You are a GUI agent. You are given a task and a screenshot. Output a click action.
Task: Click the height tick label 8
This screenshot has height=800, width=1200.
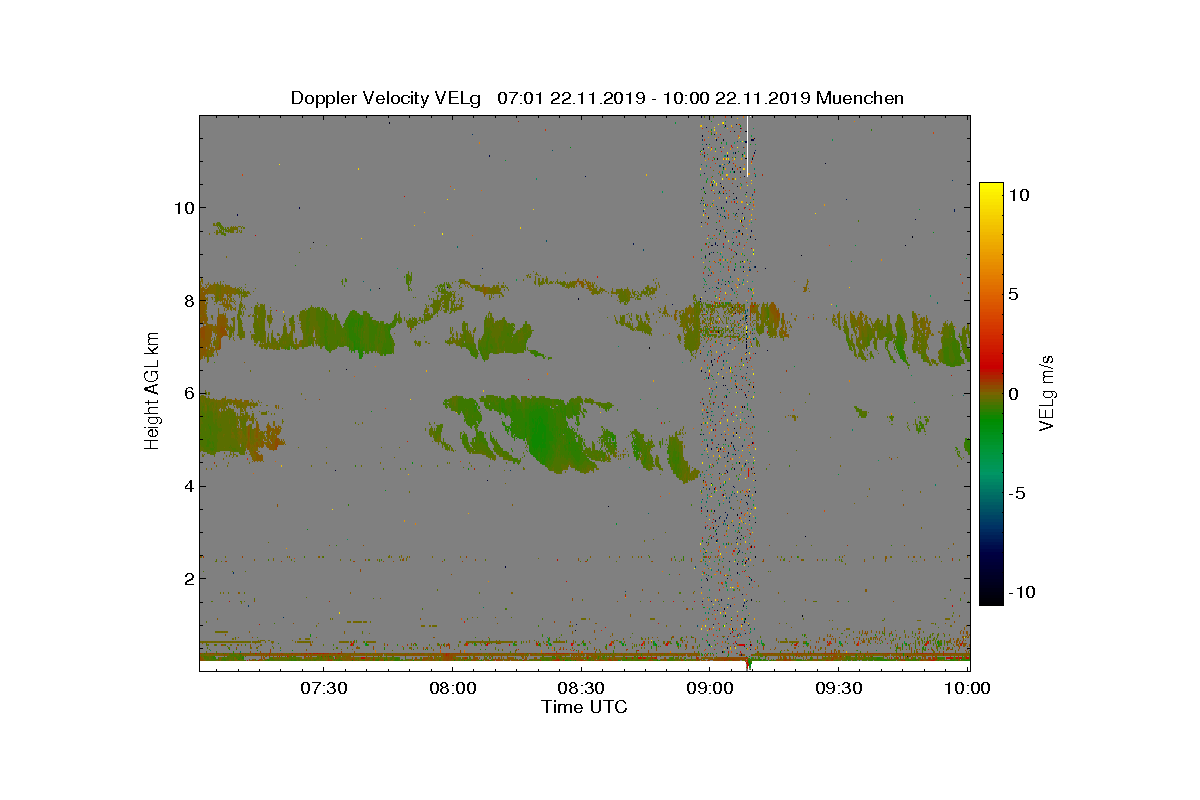[187, 301]
